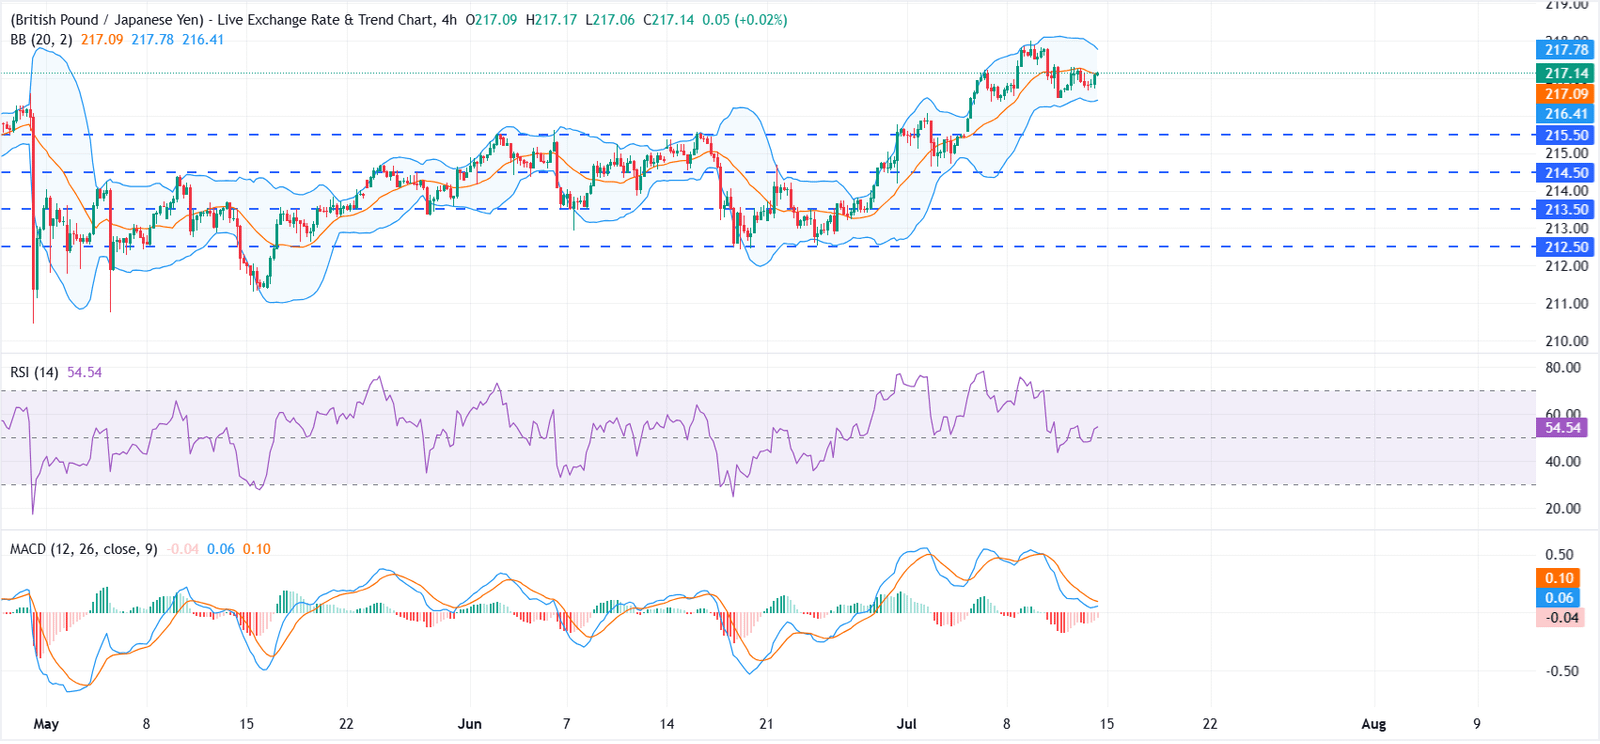The image size is (1600, 744).
Task: Select the 212.50 horizontal level label
Action: (1565, 247)
